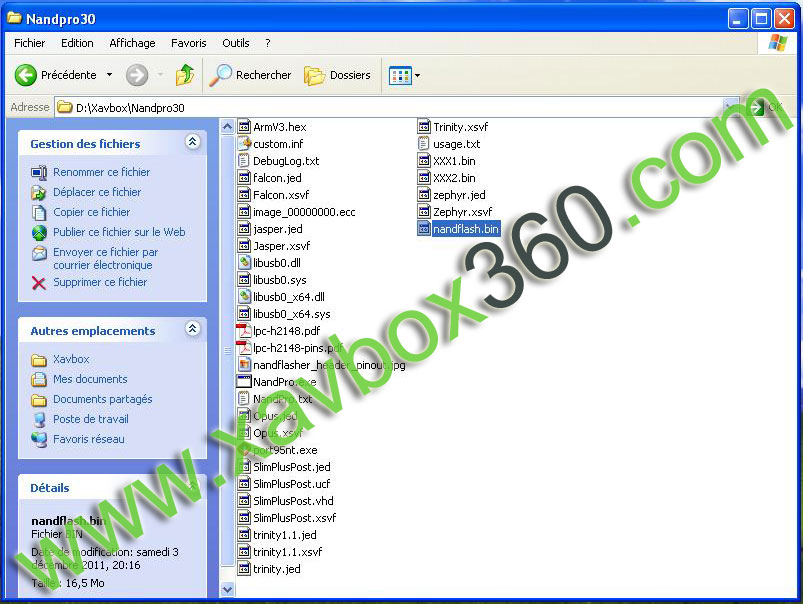Open Poste de travail location
The height and width of the screenshot is (604, 803).
(x=91, y=419)
